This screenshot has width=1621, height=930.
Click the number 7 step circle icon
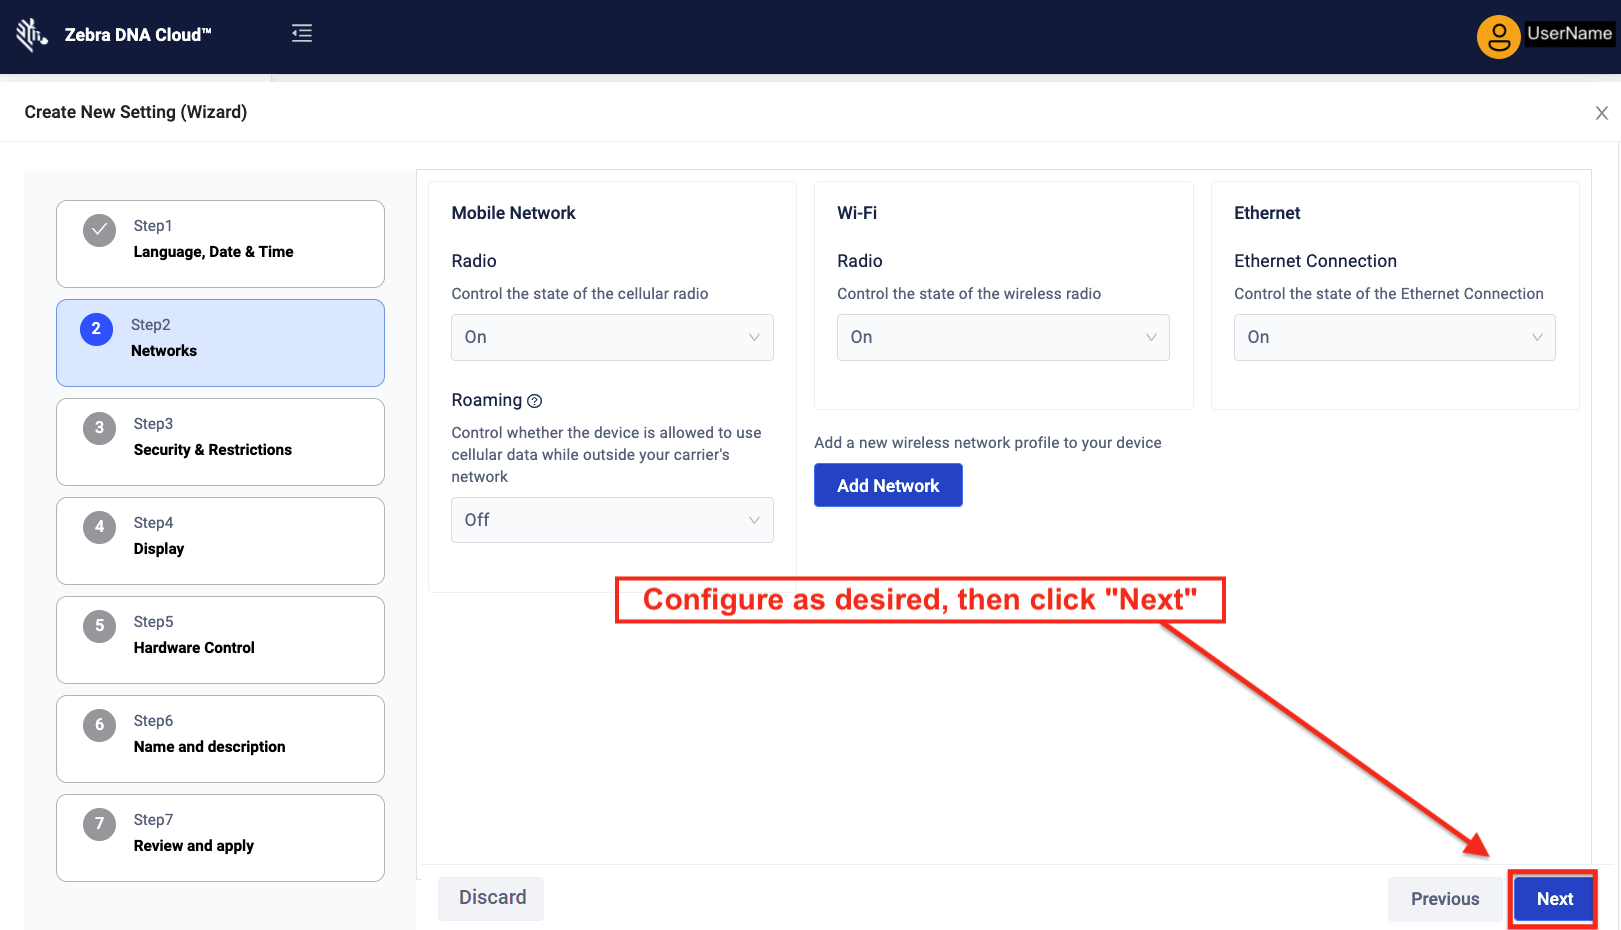pyautogui.click(x=99, y=824)
